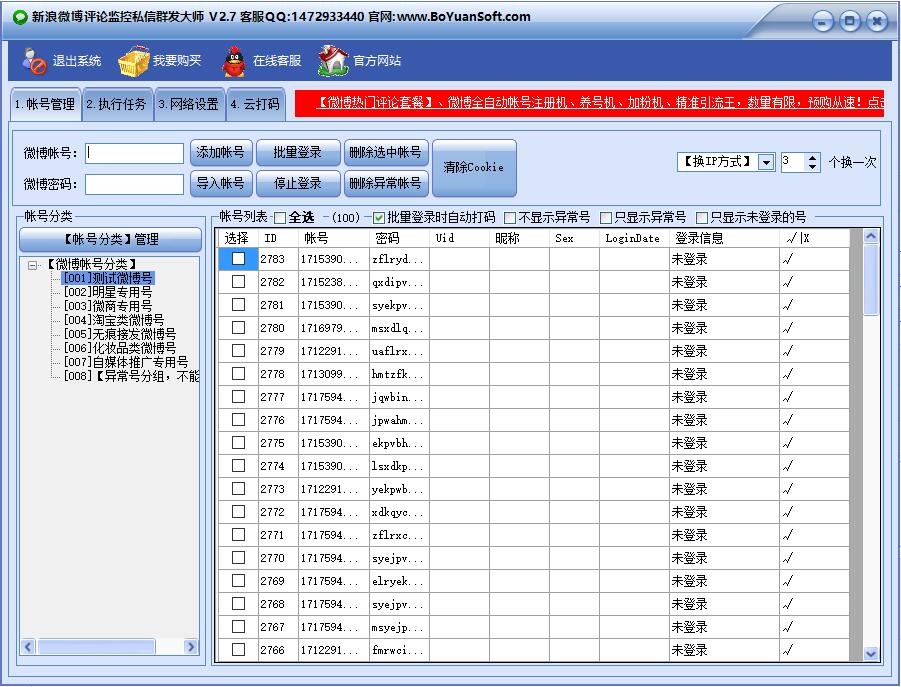Open the 官方网站 house icon
The width and height of the screenshot is (901, 687).
click(333, 61)
